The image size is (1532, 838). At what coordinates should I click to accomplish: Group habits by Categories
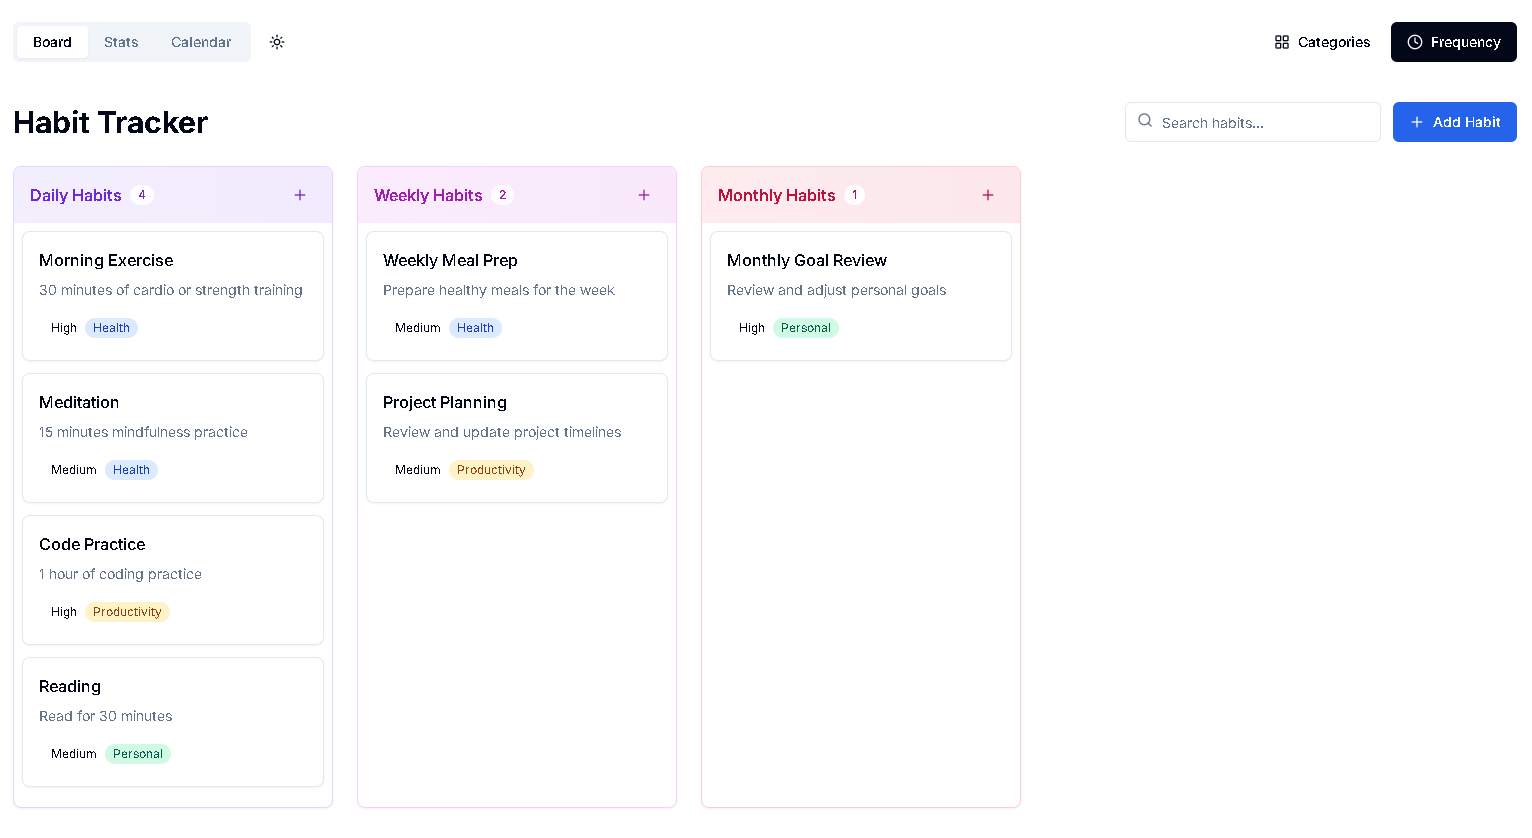point(1322,42)
